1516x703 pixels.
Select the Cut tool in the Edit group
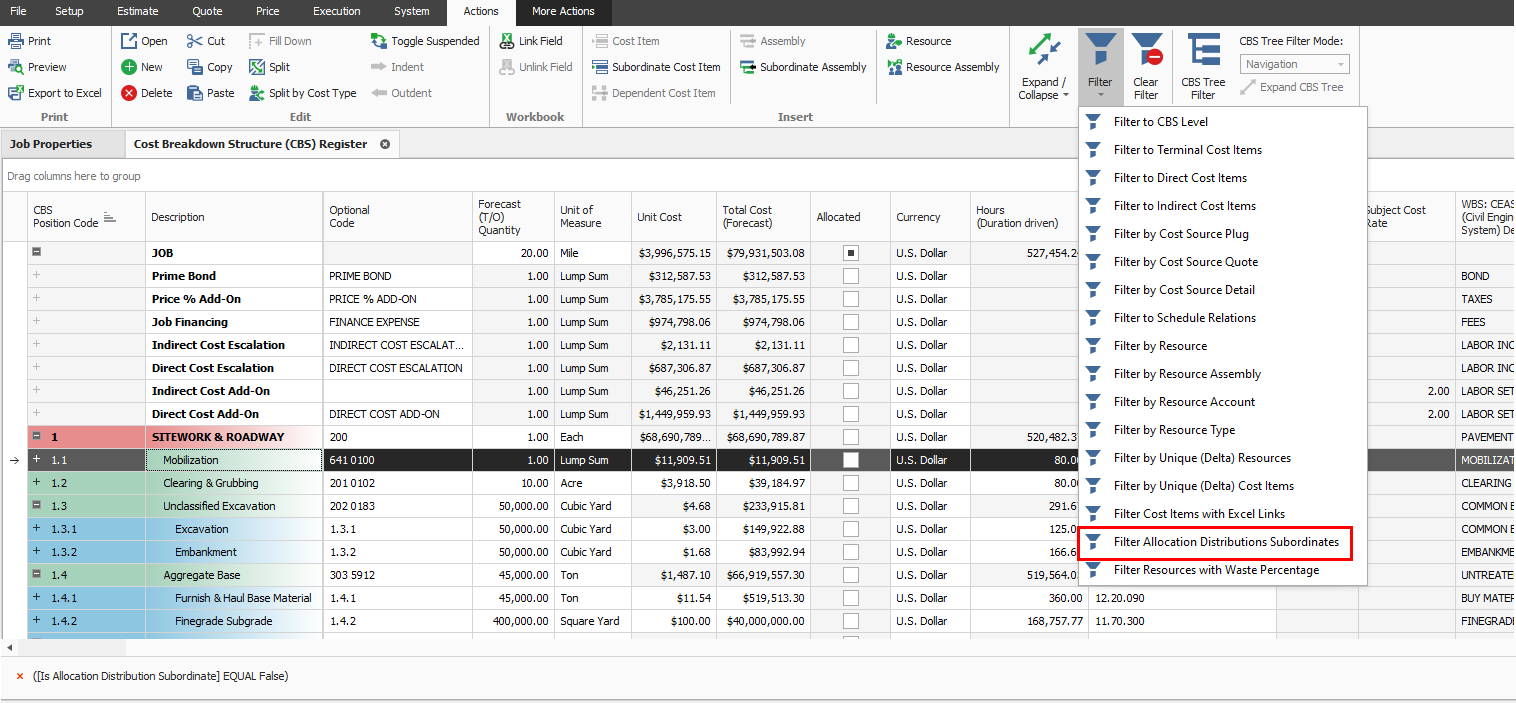point(204,40)
